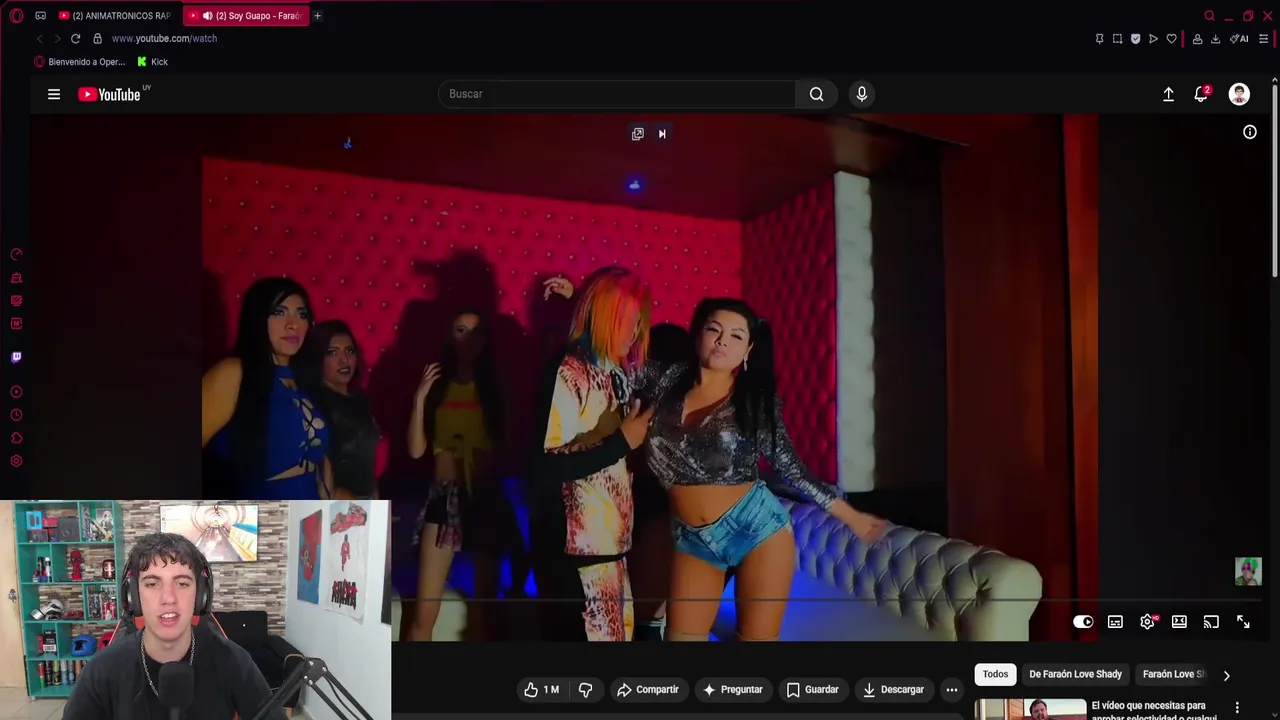Toggle subtitles in the video player
The image size is (1280, 720).
point(1115,622)
